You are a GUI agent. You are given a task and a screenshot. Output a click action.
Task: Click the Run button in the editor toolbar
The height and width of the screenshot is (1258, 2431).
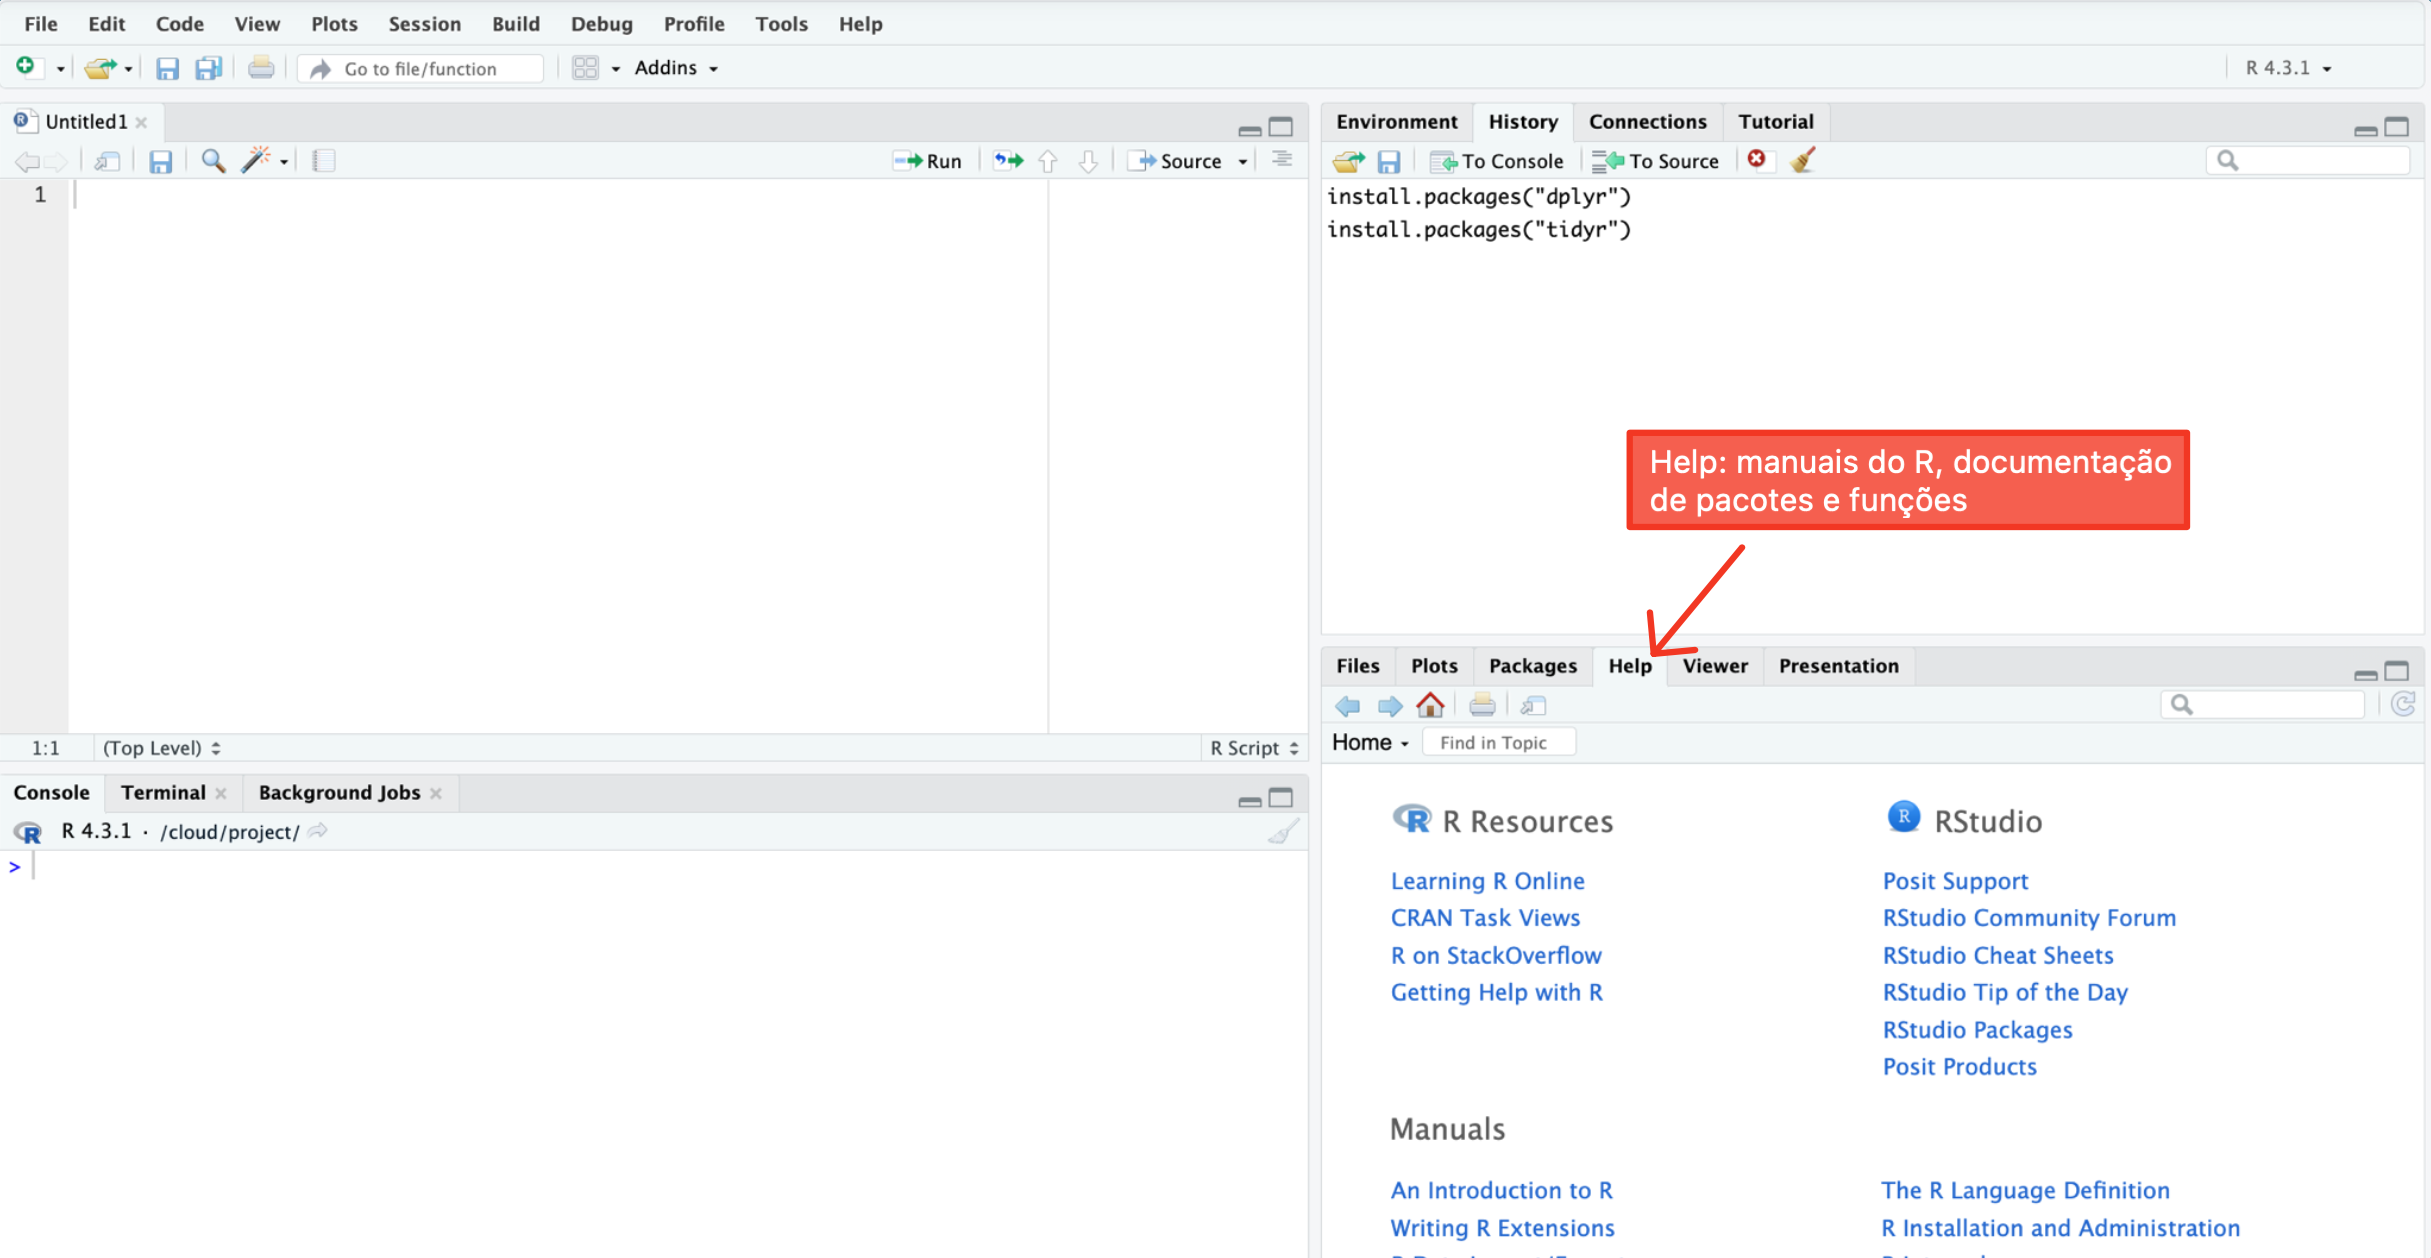tap(928, 160)
